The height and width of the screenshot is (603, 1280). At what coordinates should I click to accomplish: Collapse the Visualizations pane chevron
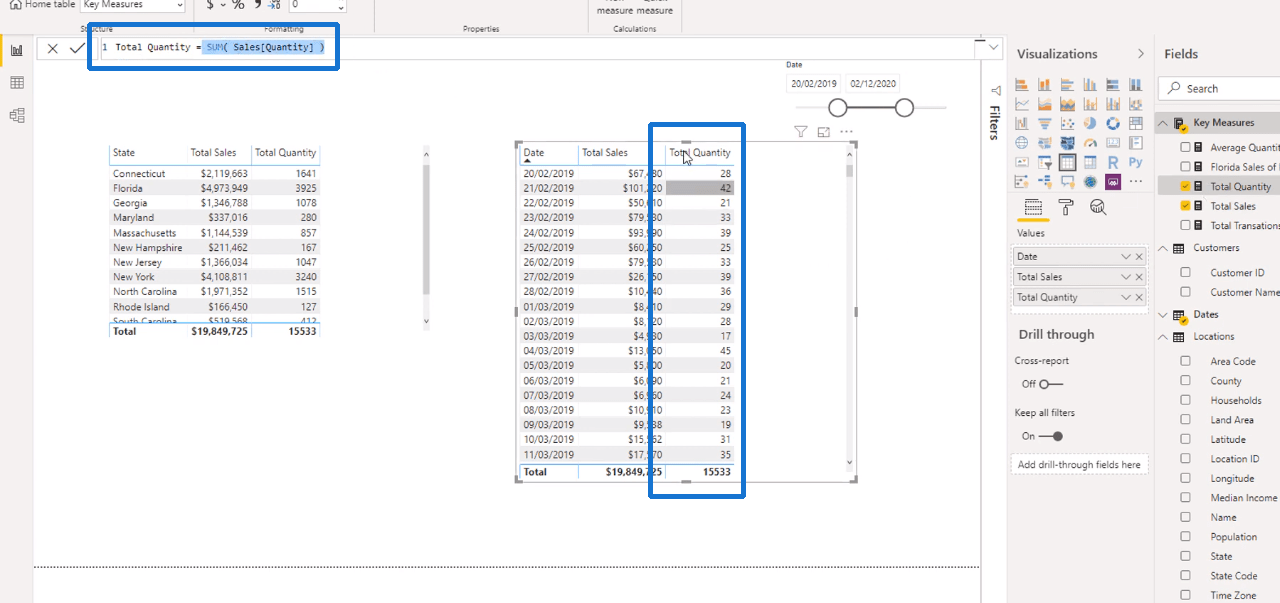(x=1141, y=54)
